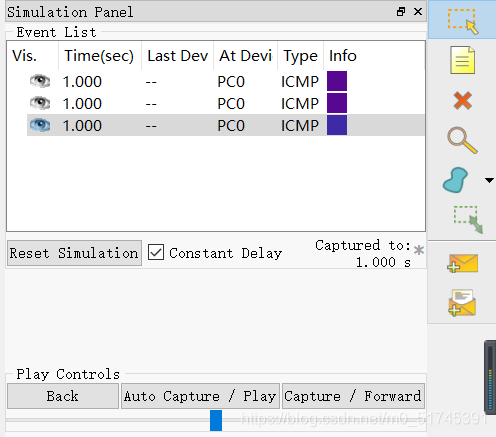Screen dimensions: 496x437
Task: Click Capture / Forward button
Action: [353, 396]
